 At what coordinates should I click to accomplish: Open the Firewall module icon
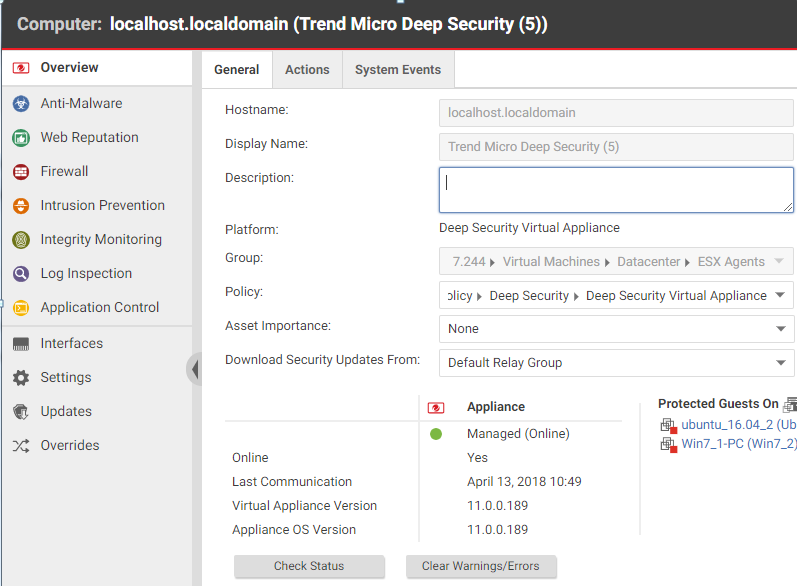pyautogui.click(x=20, y=172)
